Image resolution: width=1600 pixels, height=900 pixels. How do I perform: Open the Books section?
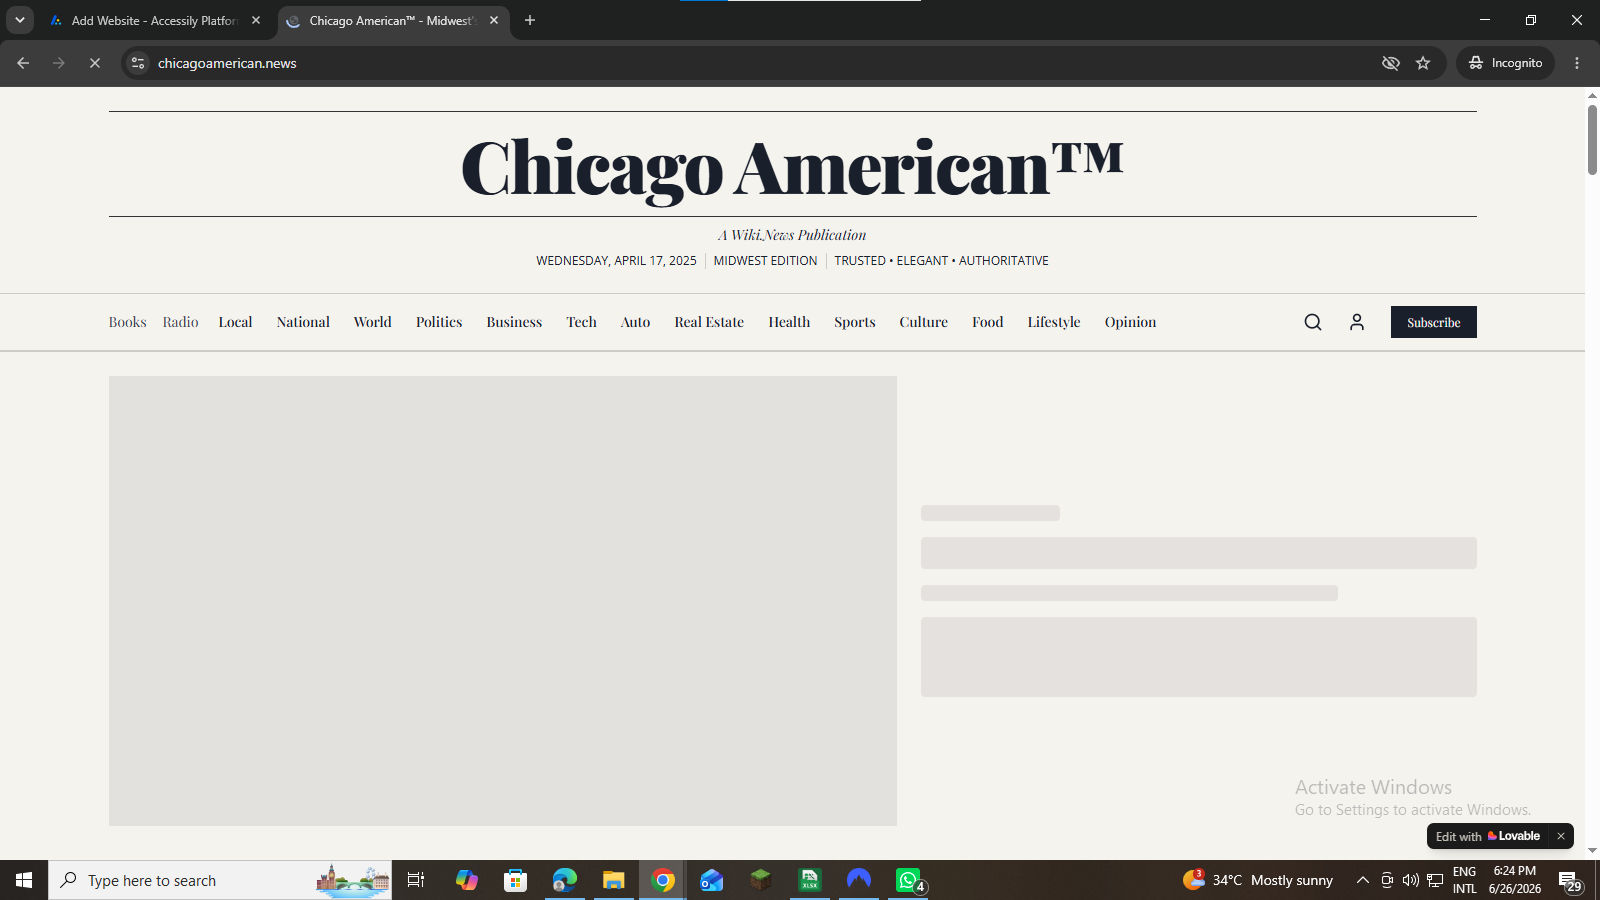128,322
